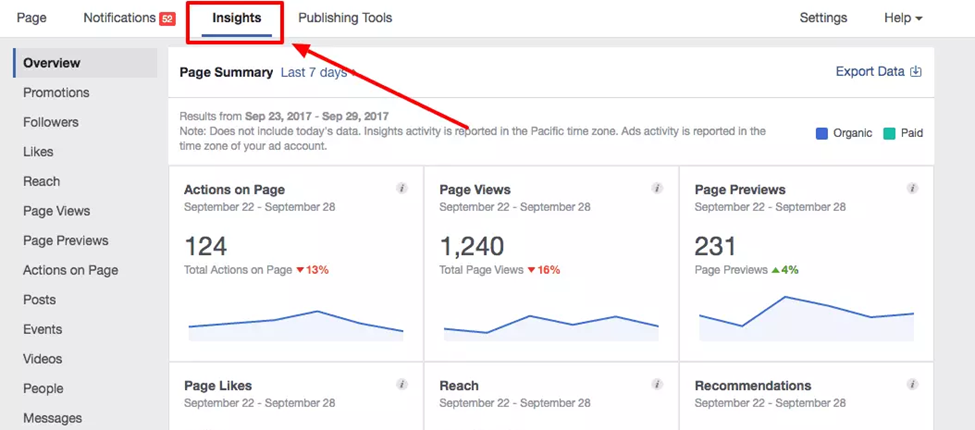
Task: Switch to the Insights tab
Action: (x=236, y=18)
